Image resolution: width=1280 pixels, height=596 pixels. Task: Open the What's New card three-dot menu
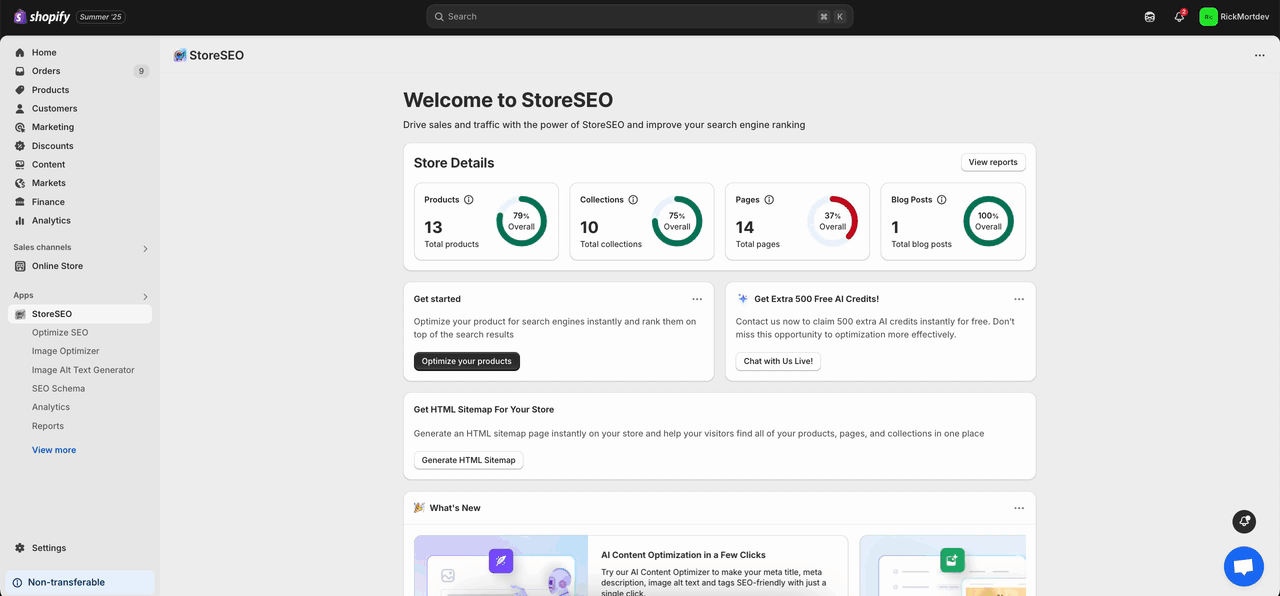click(x=1019, y=508)
